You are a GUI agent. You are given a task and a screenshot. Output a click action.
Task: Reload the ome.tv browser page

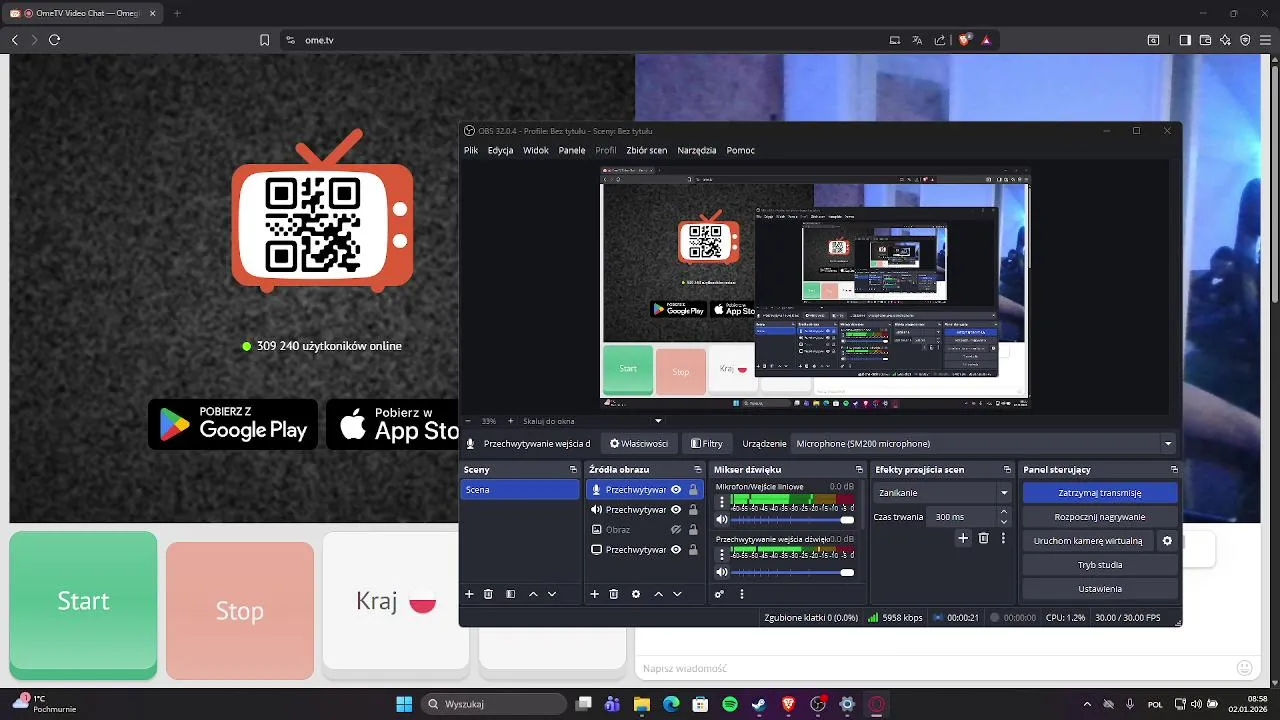coord(55,40)
